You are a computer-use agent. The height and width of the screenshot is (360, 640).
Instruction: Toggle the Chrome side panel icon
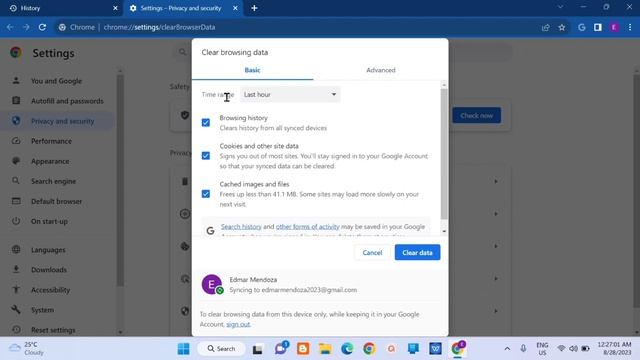598,27
